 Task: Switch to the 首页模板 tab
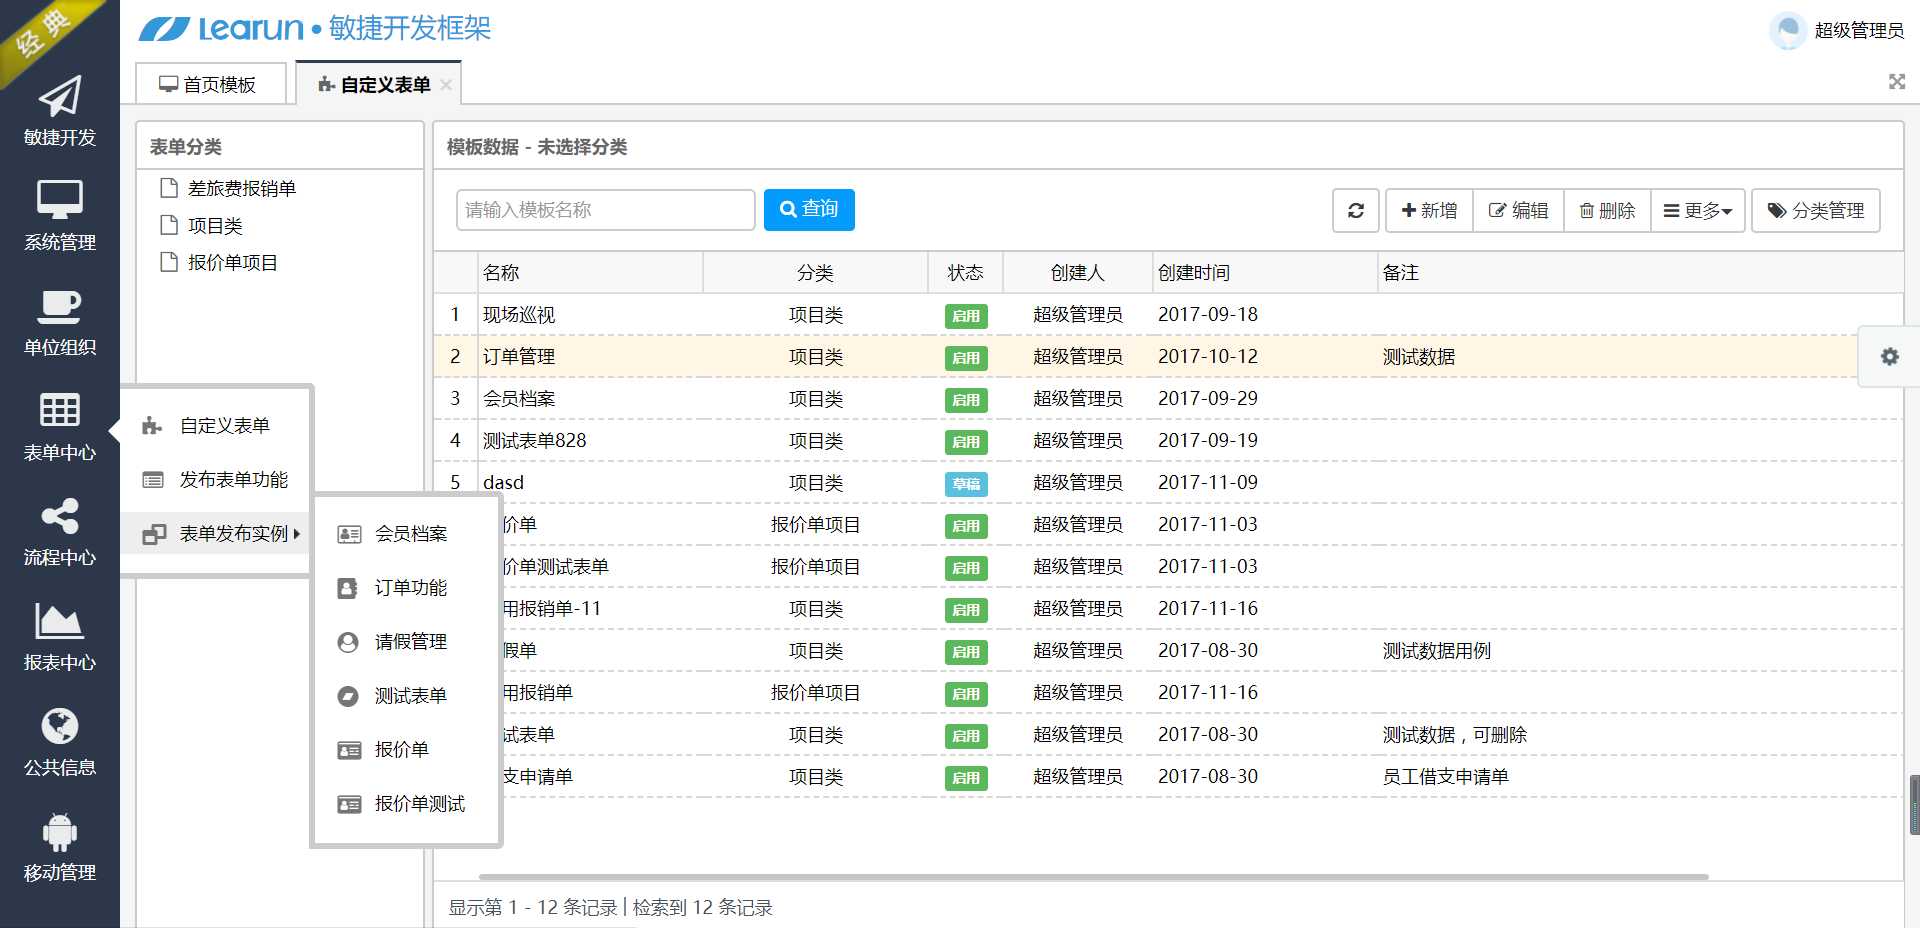point(209,85)
